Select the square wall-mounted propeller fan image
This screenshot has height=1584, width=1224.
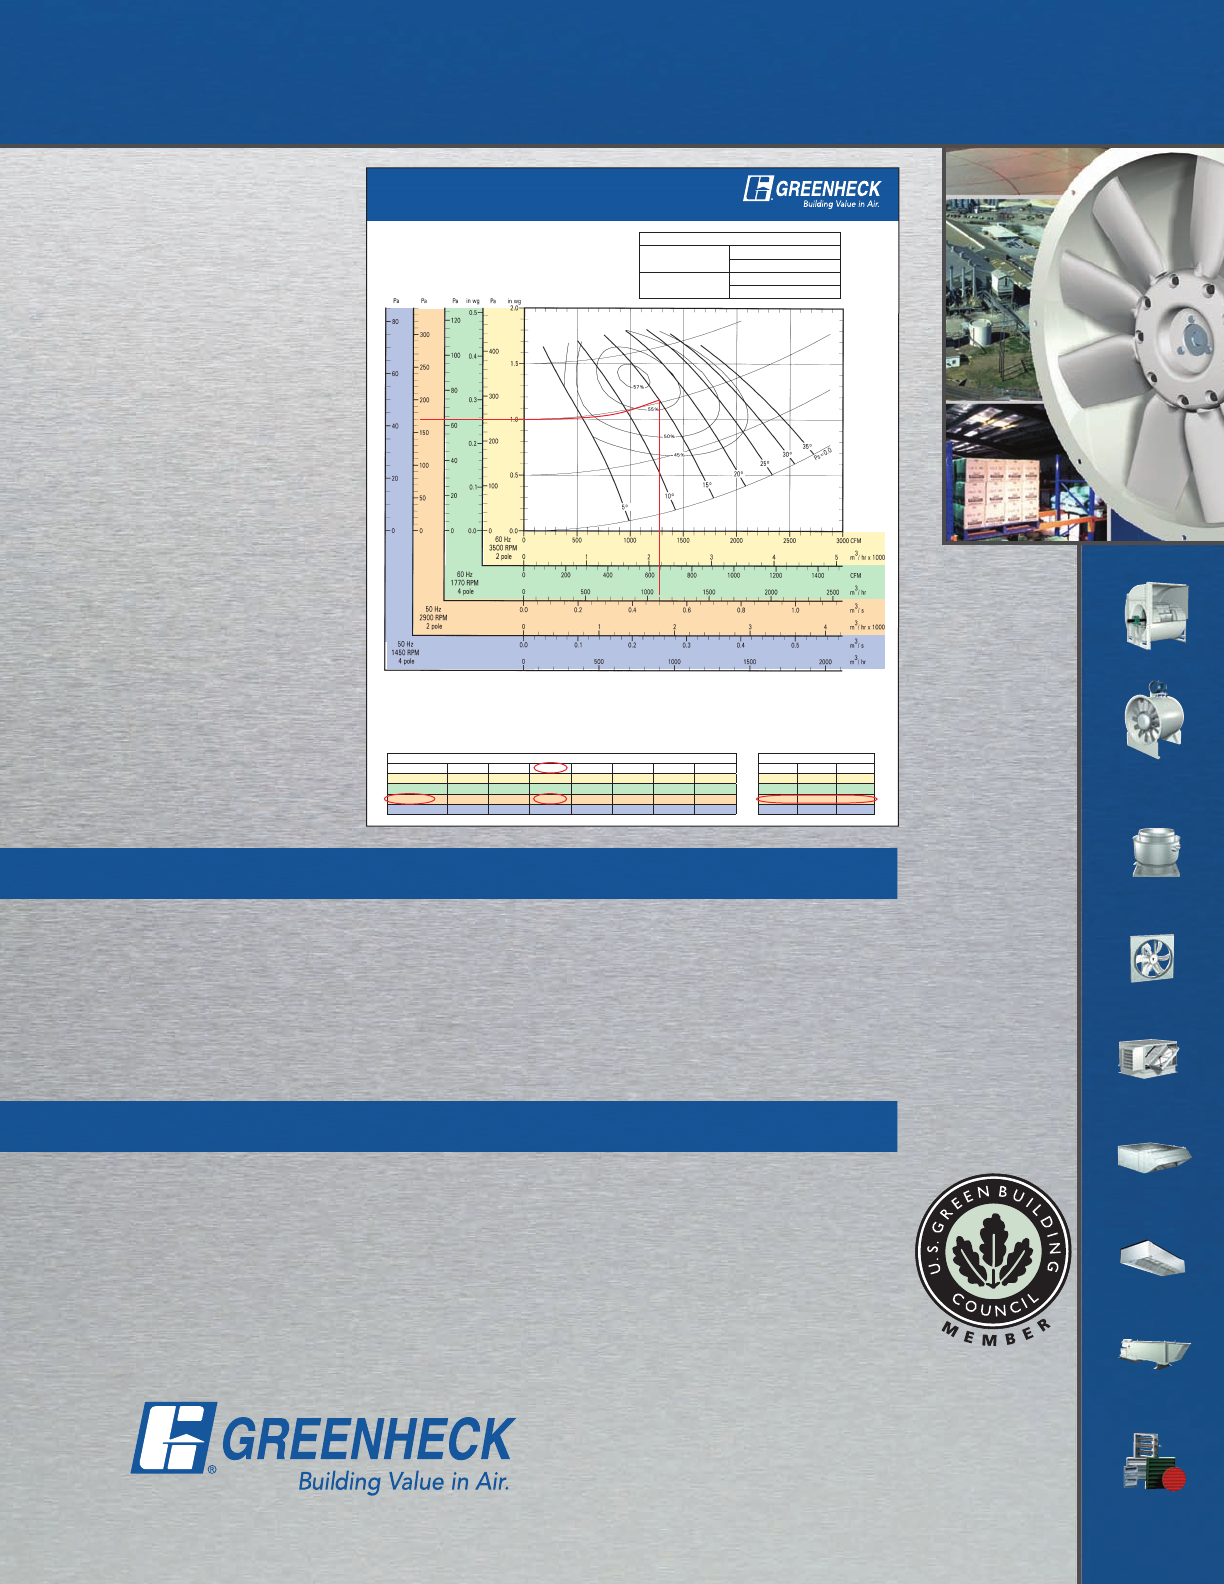tap(1152, 958)
